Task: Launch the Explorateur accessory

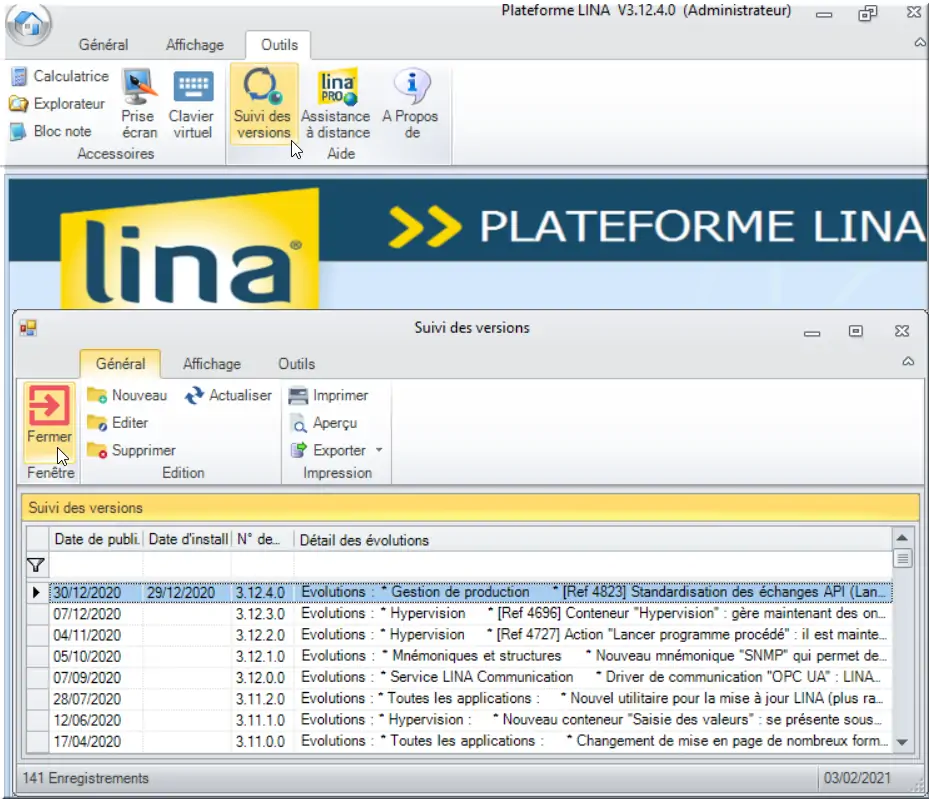Action: pyautogui.click(x=57, y=104)
